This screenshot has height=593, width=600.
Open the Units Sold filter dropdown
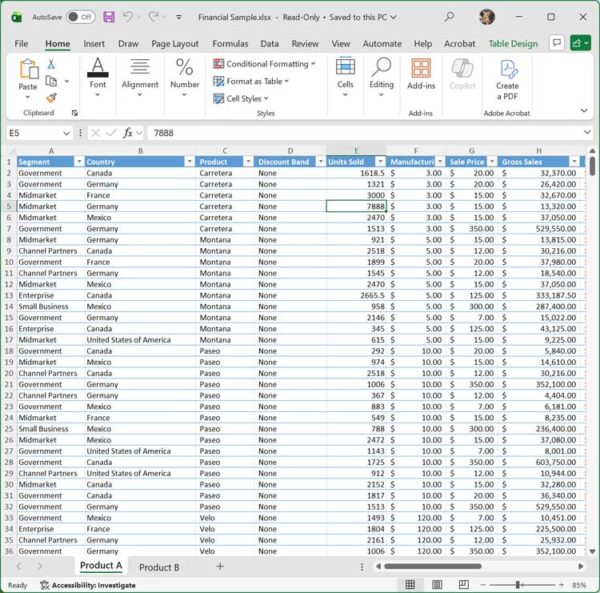pos(380,162)
